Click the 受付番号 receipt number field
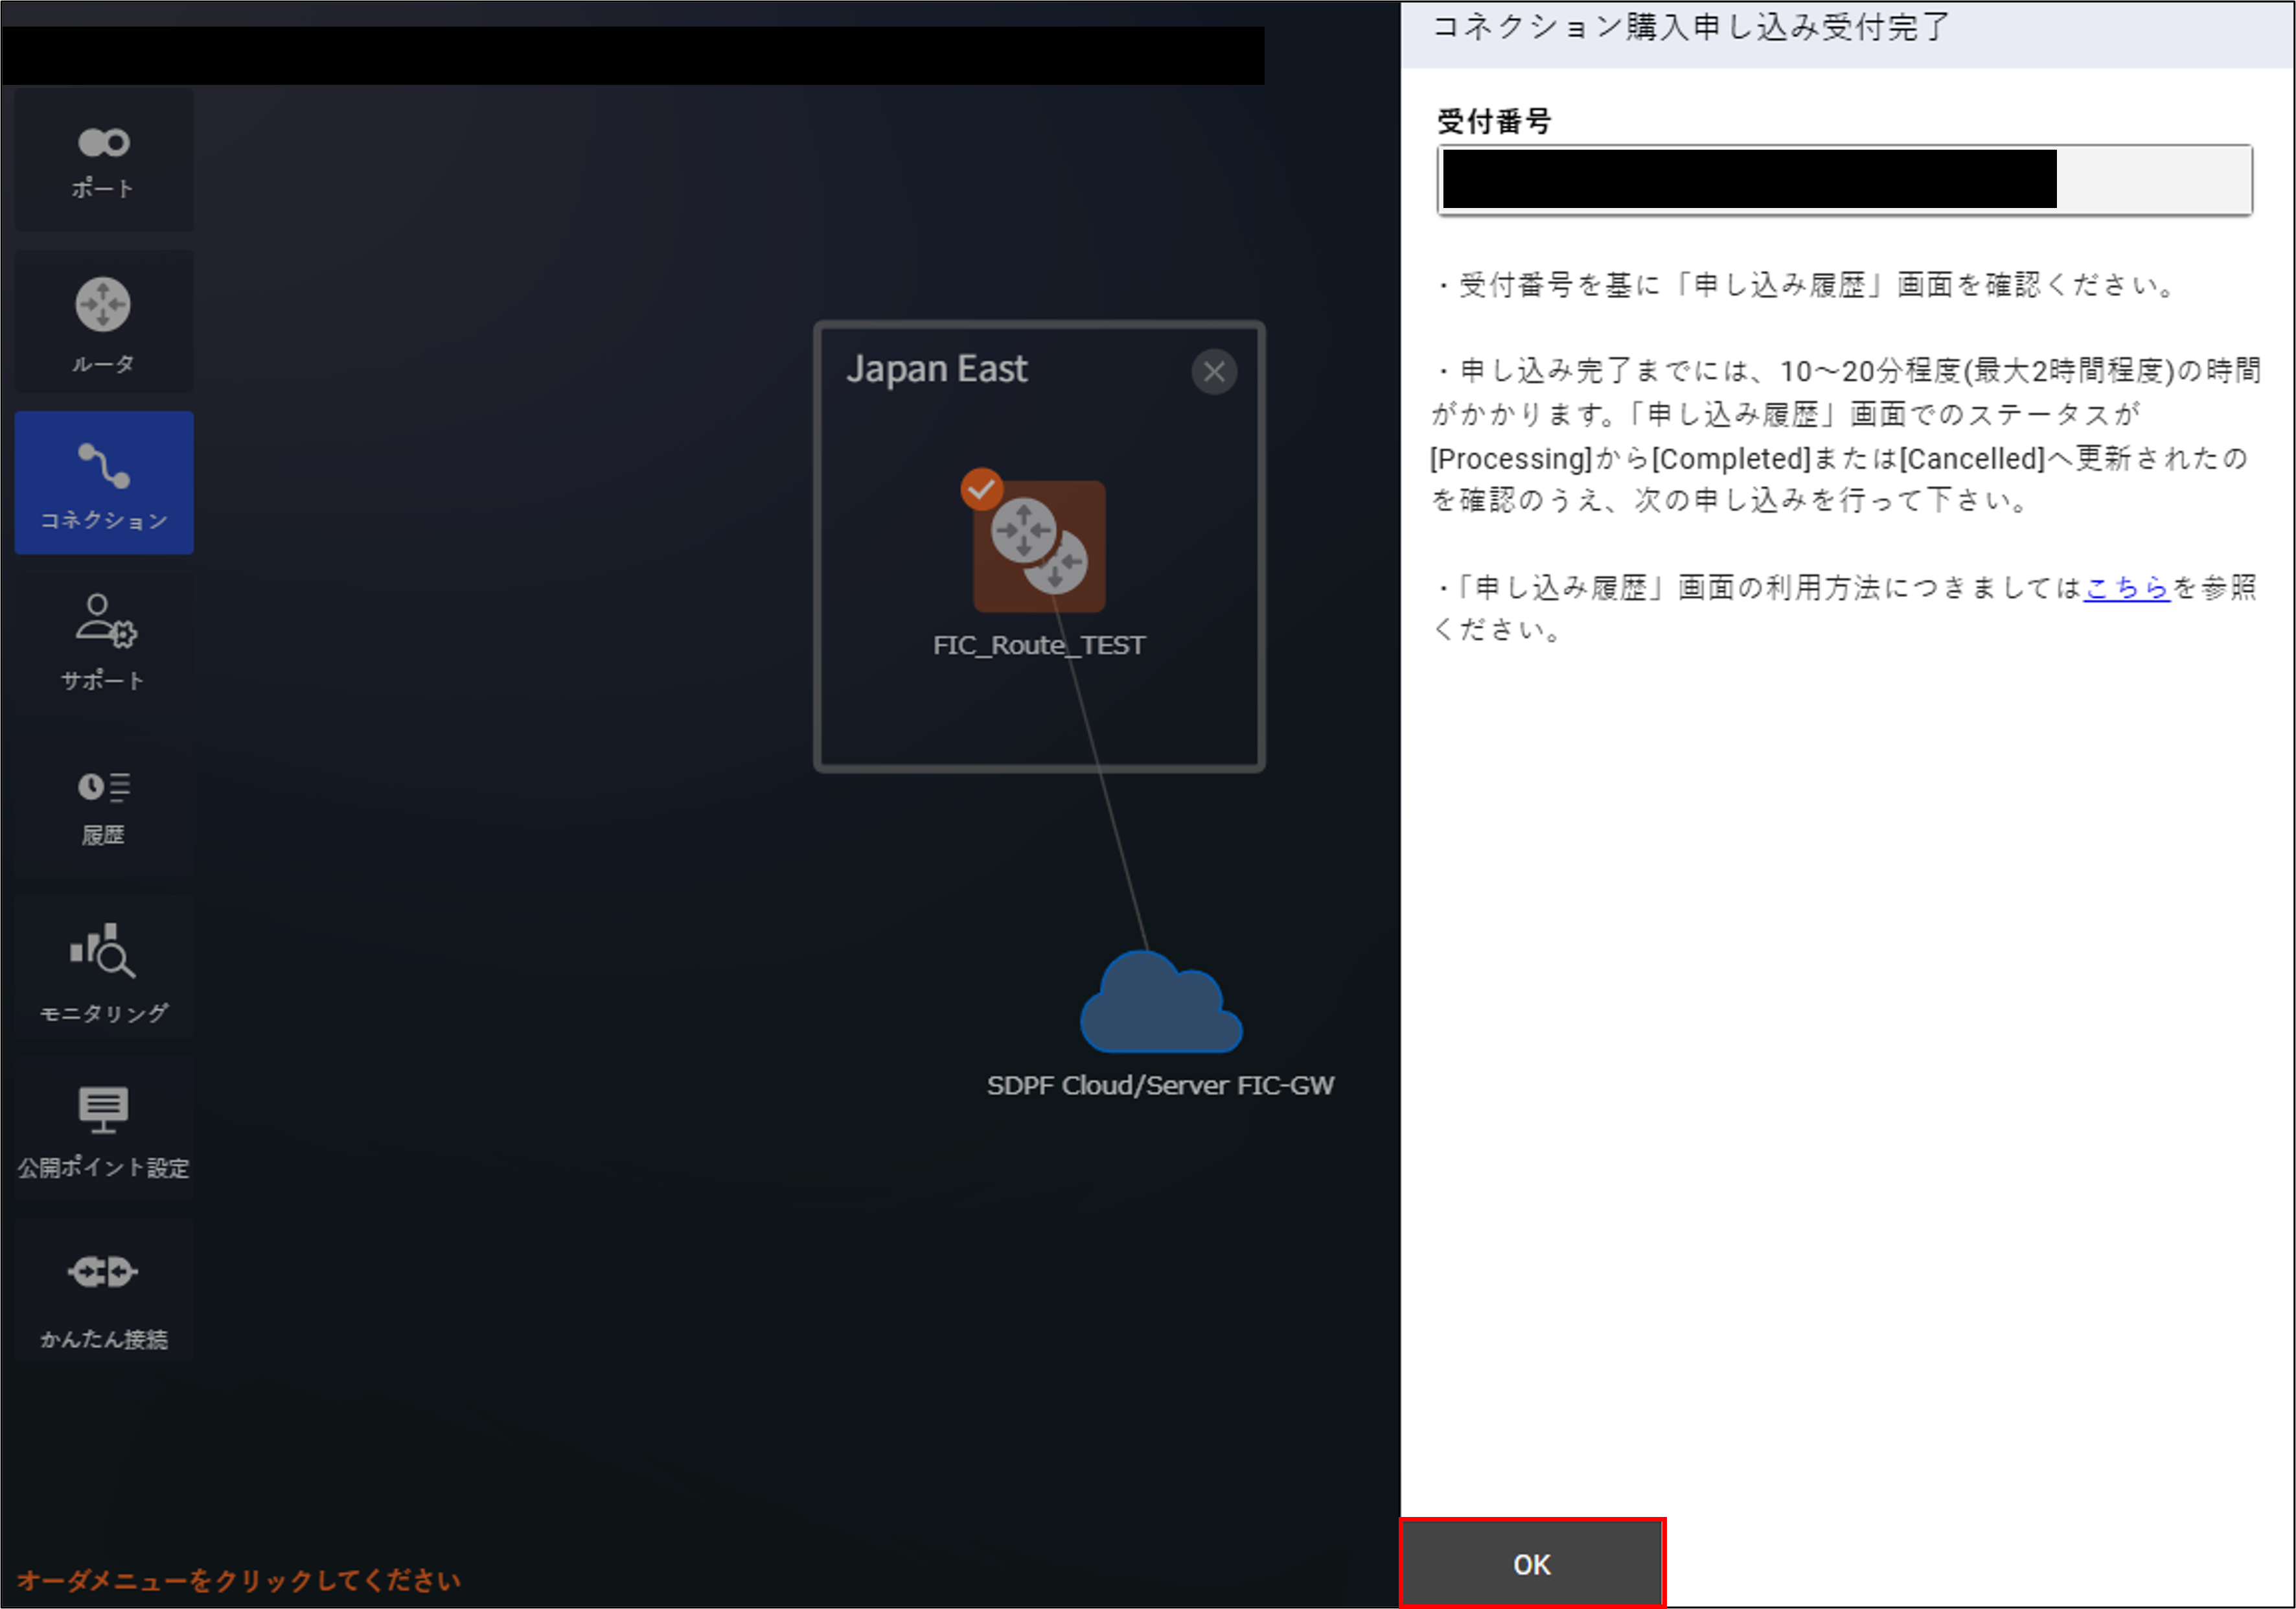This screenshot has height=1609, width=2296. point(1844,180)
